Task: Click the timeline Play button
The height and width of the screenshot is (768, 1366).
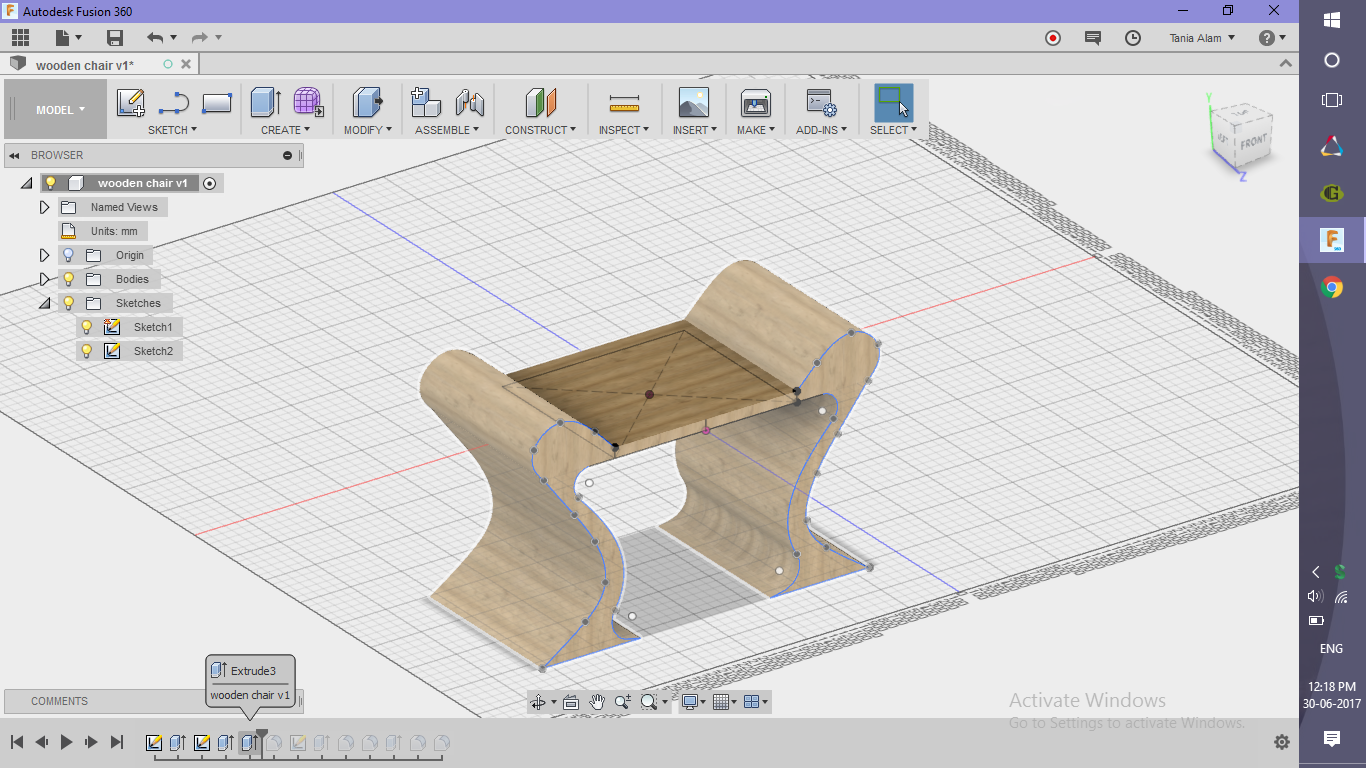Action: 66,742
